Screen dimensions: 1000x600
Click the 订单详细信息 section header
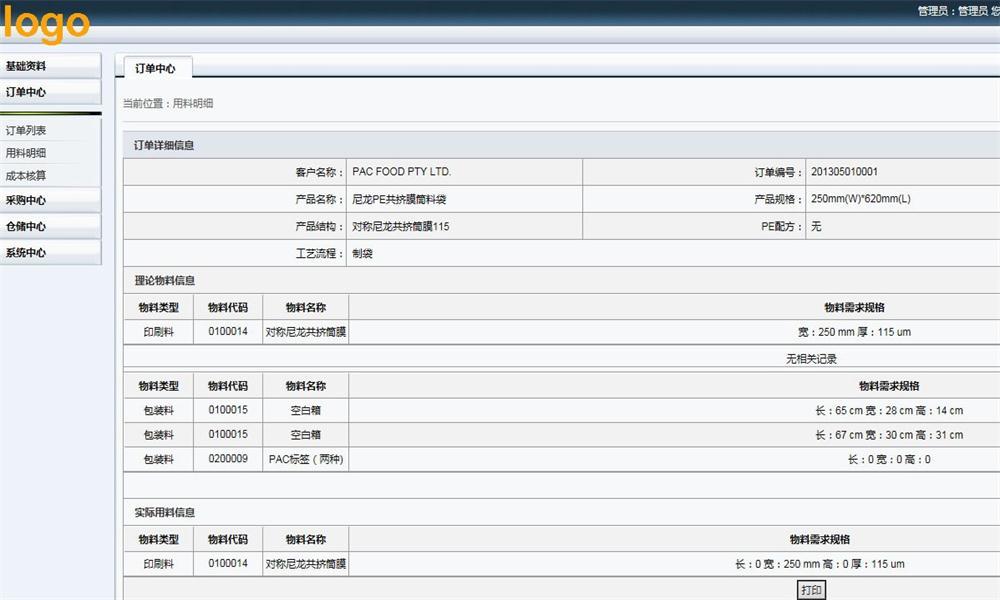(164, 145)
